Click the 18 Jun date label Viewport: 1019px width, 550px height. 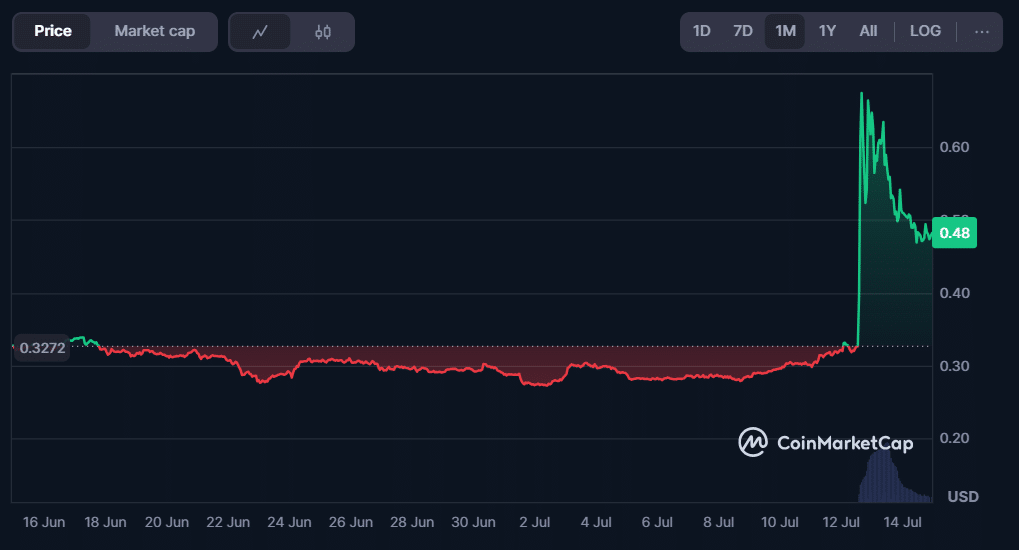[x=105, y=522]
